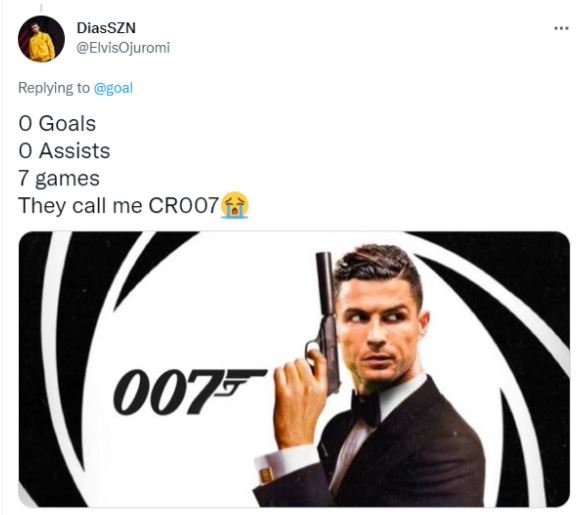Click the 'They call me CR007' text

[118, 205]
